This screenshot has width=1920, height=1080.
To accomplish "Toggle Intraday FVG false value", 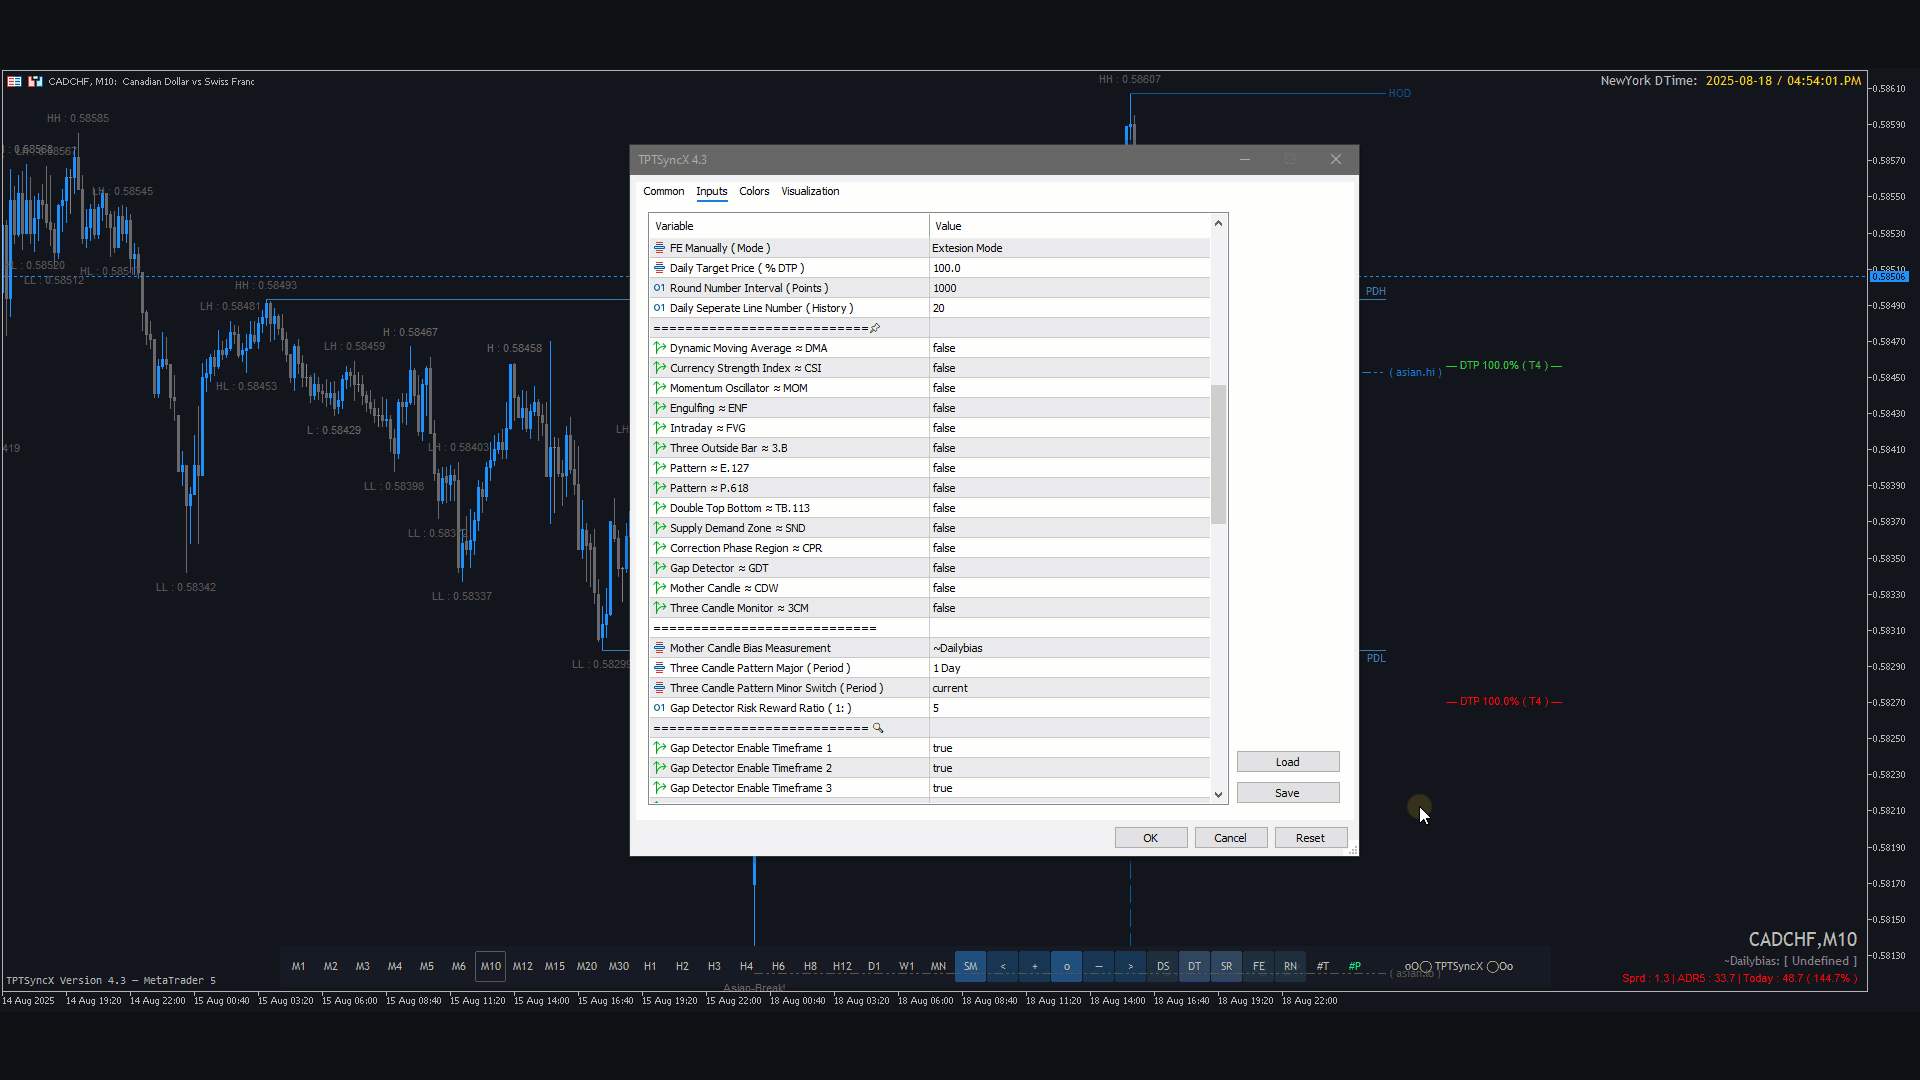I will pyautogui.click(x=1069, y=428).
